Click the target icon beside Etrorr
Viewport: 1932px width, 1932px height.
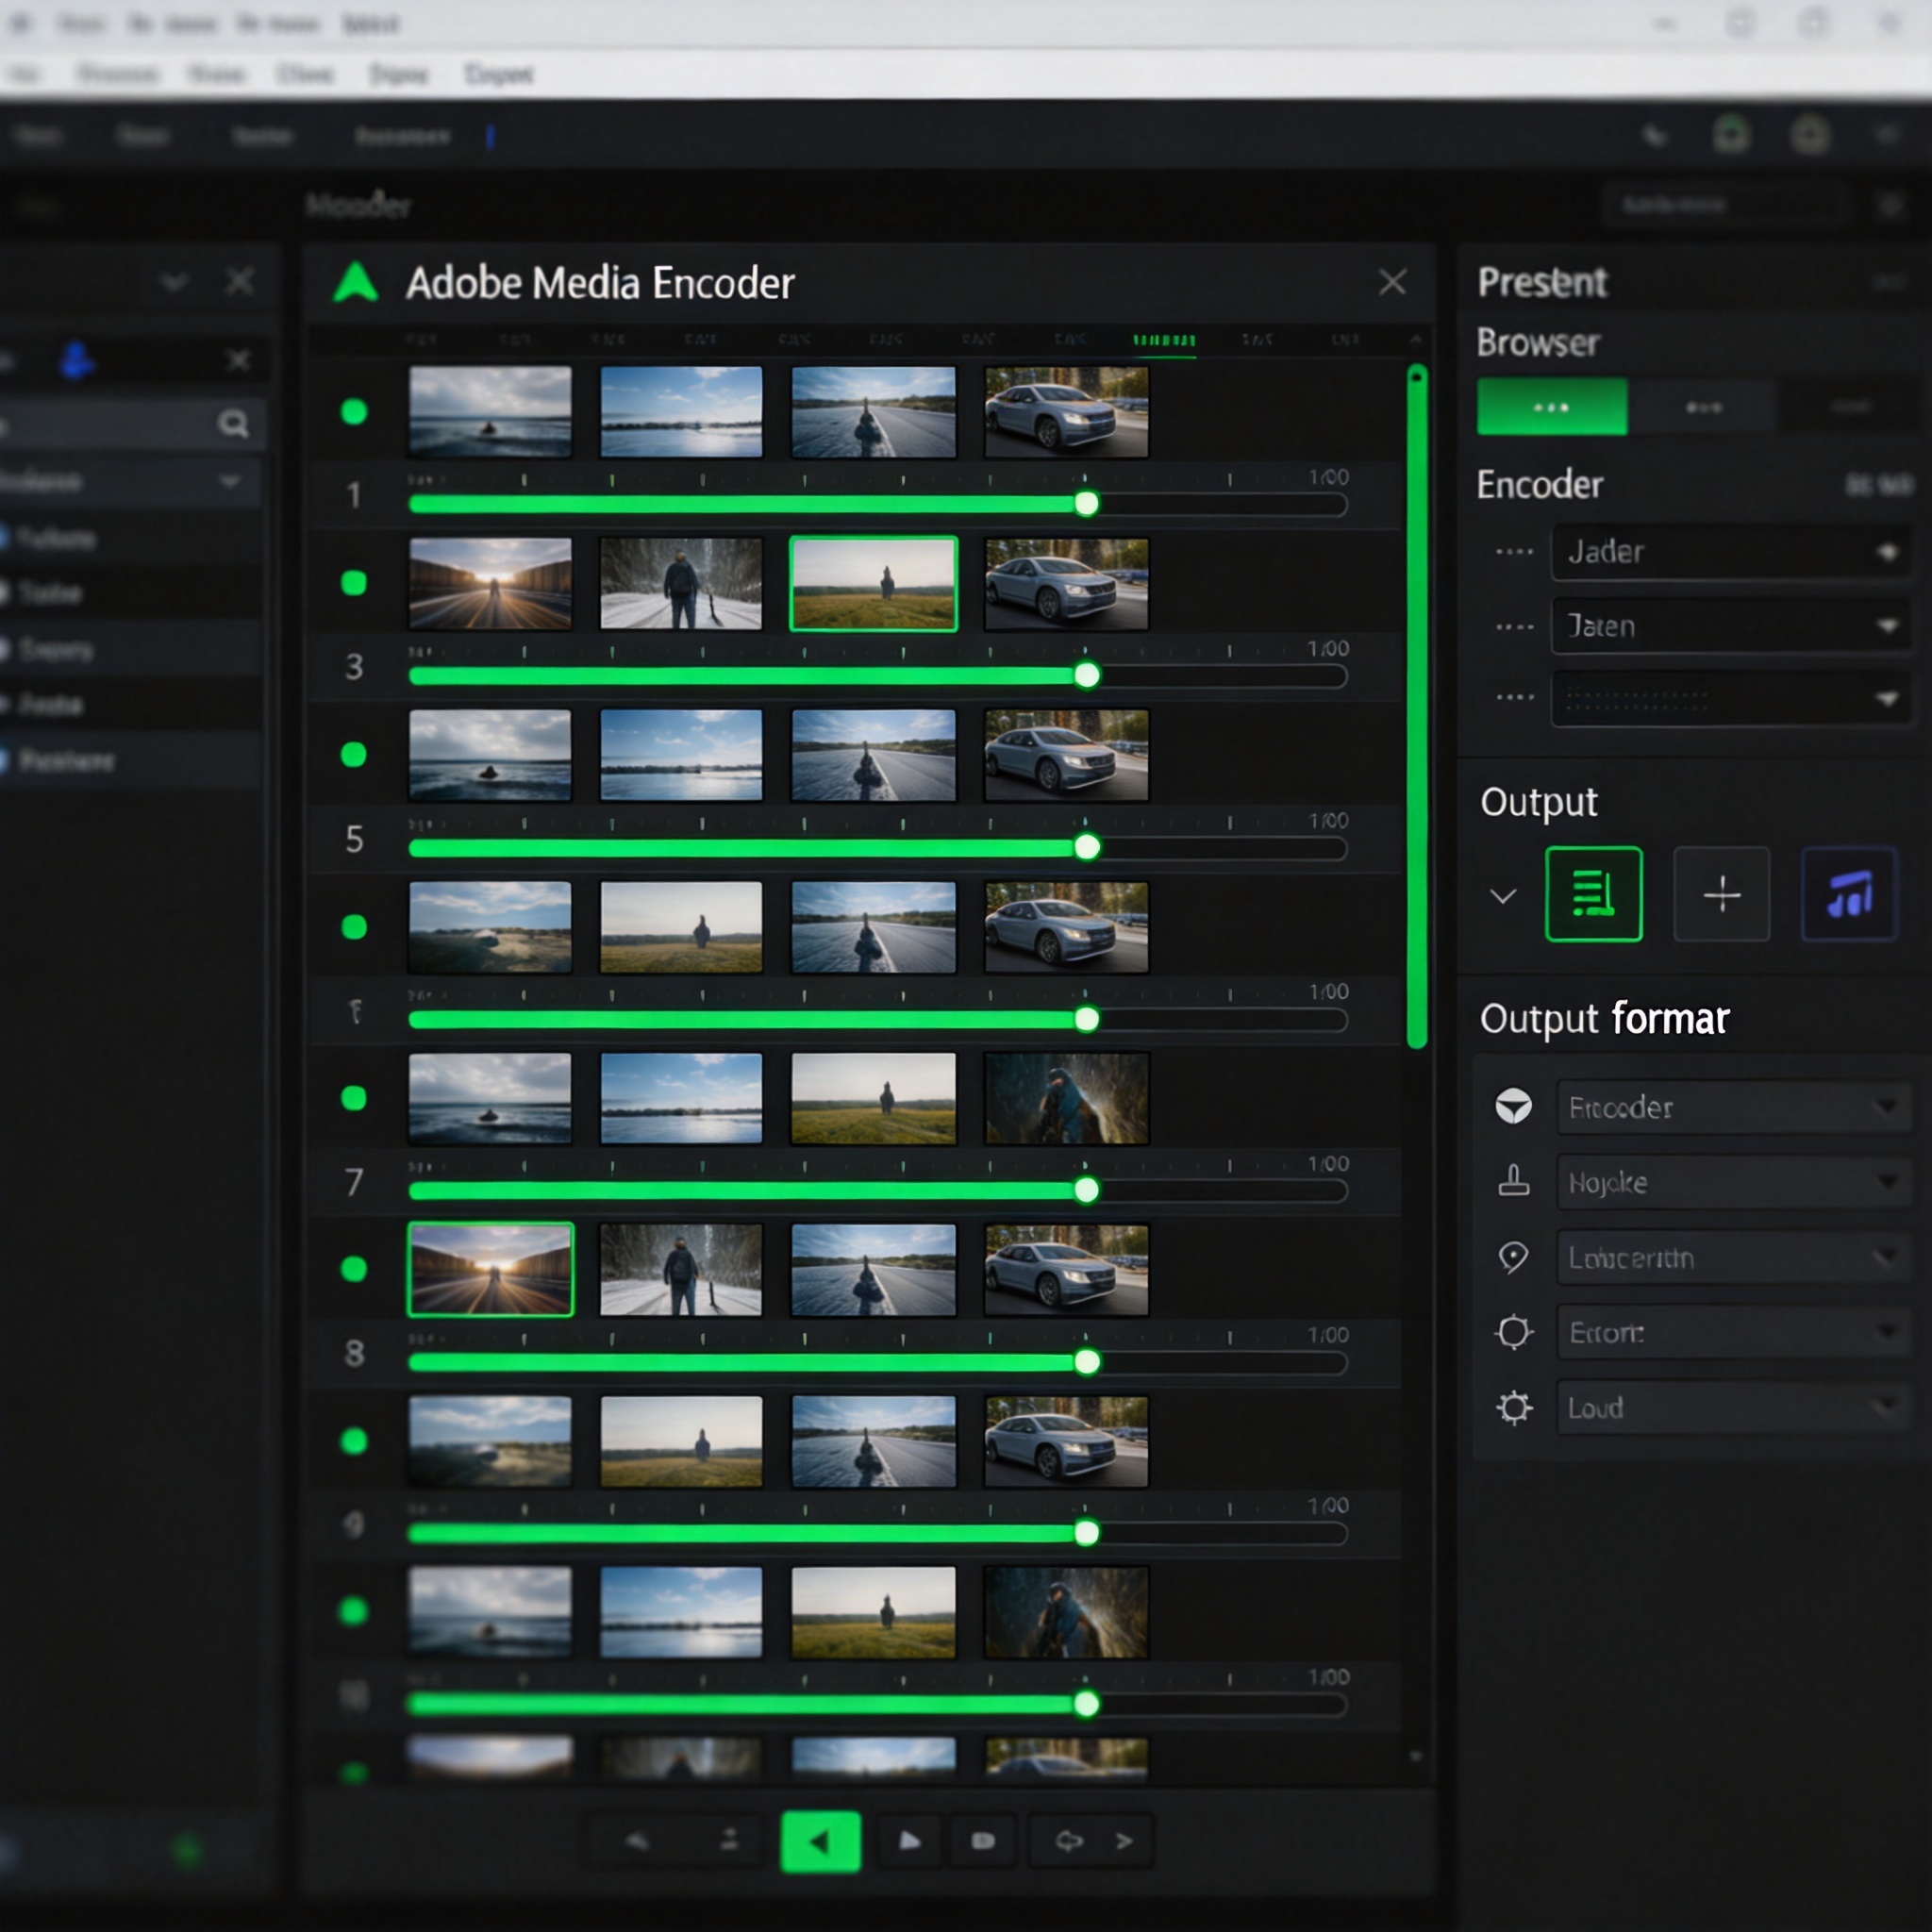(1514, 1332)
